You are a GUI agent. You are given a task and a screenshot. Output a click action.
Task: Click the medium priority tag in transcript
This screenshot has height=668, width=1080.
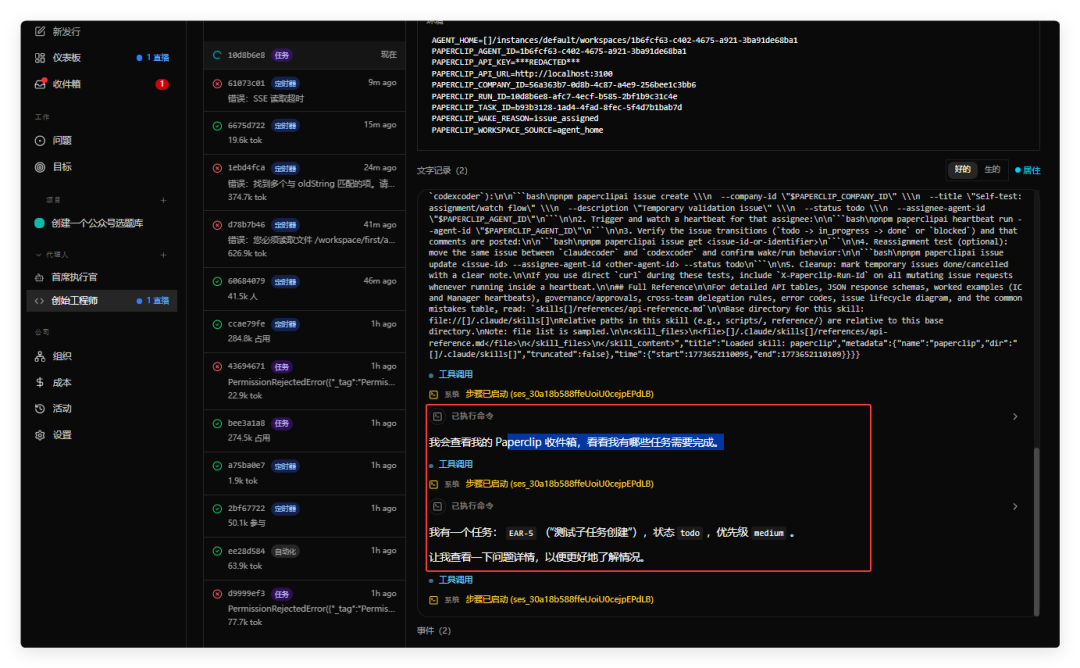[x=769, y=533]
